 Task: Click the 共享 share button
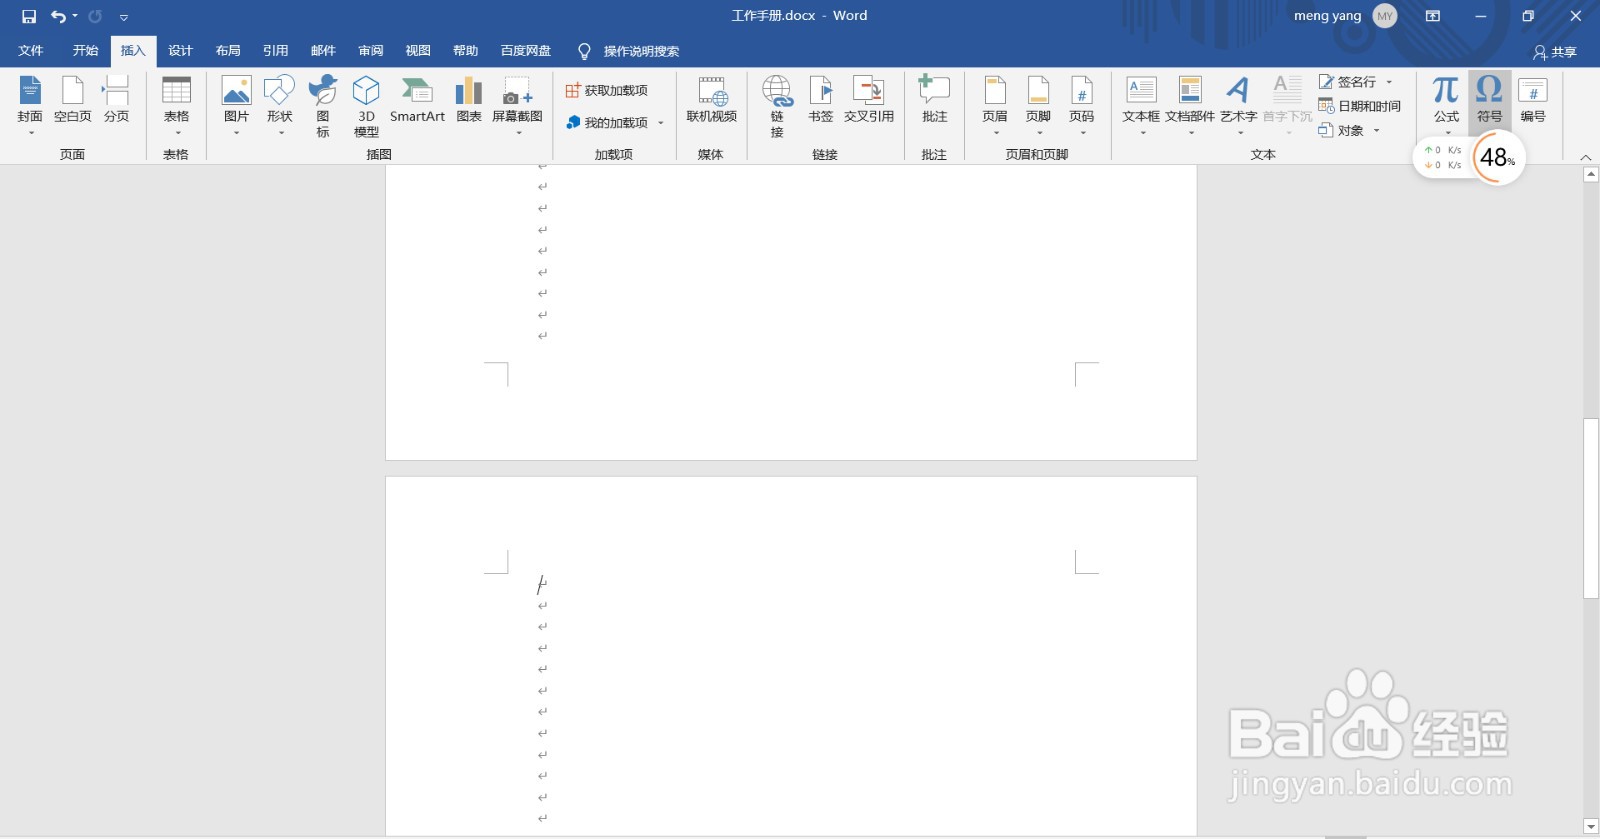tap(1555, 52)
